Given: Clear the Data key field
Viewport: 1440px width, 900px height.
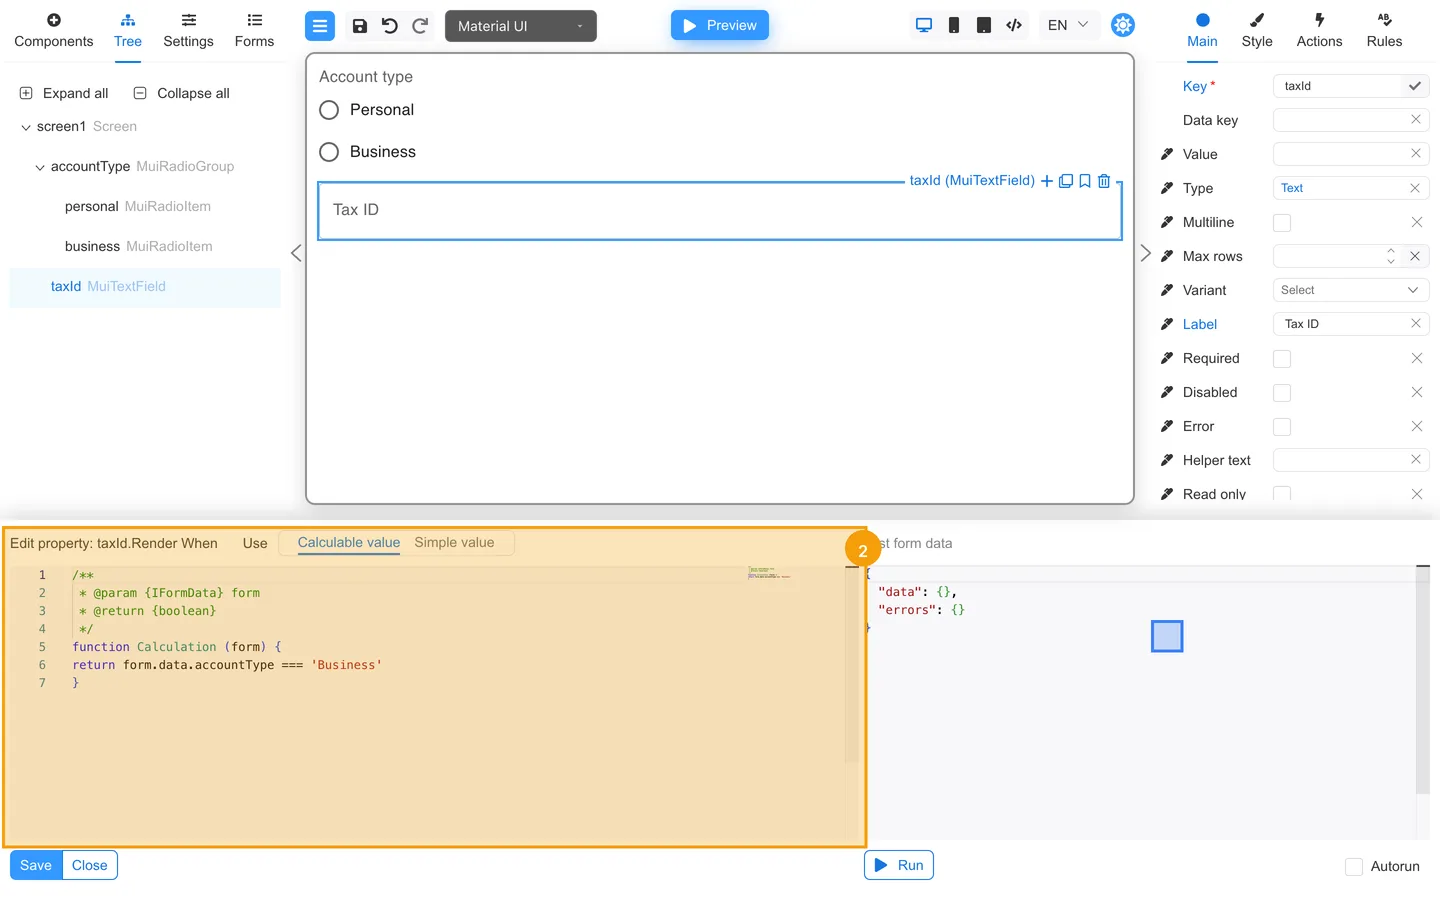Looking at the screenshot, I should point(1416,120).
